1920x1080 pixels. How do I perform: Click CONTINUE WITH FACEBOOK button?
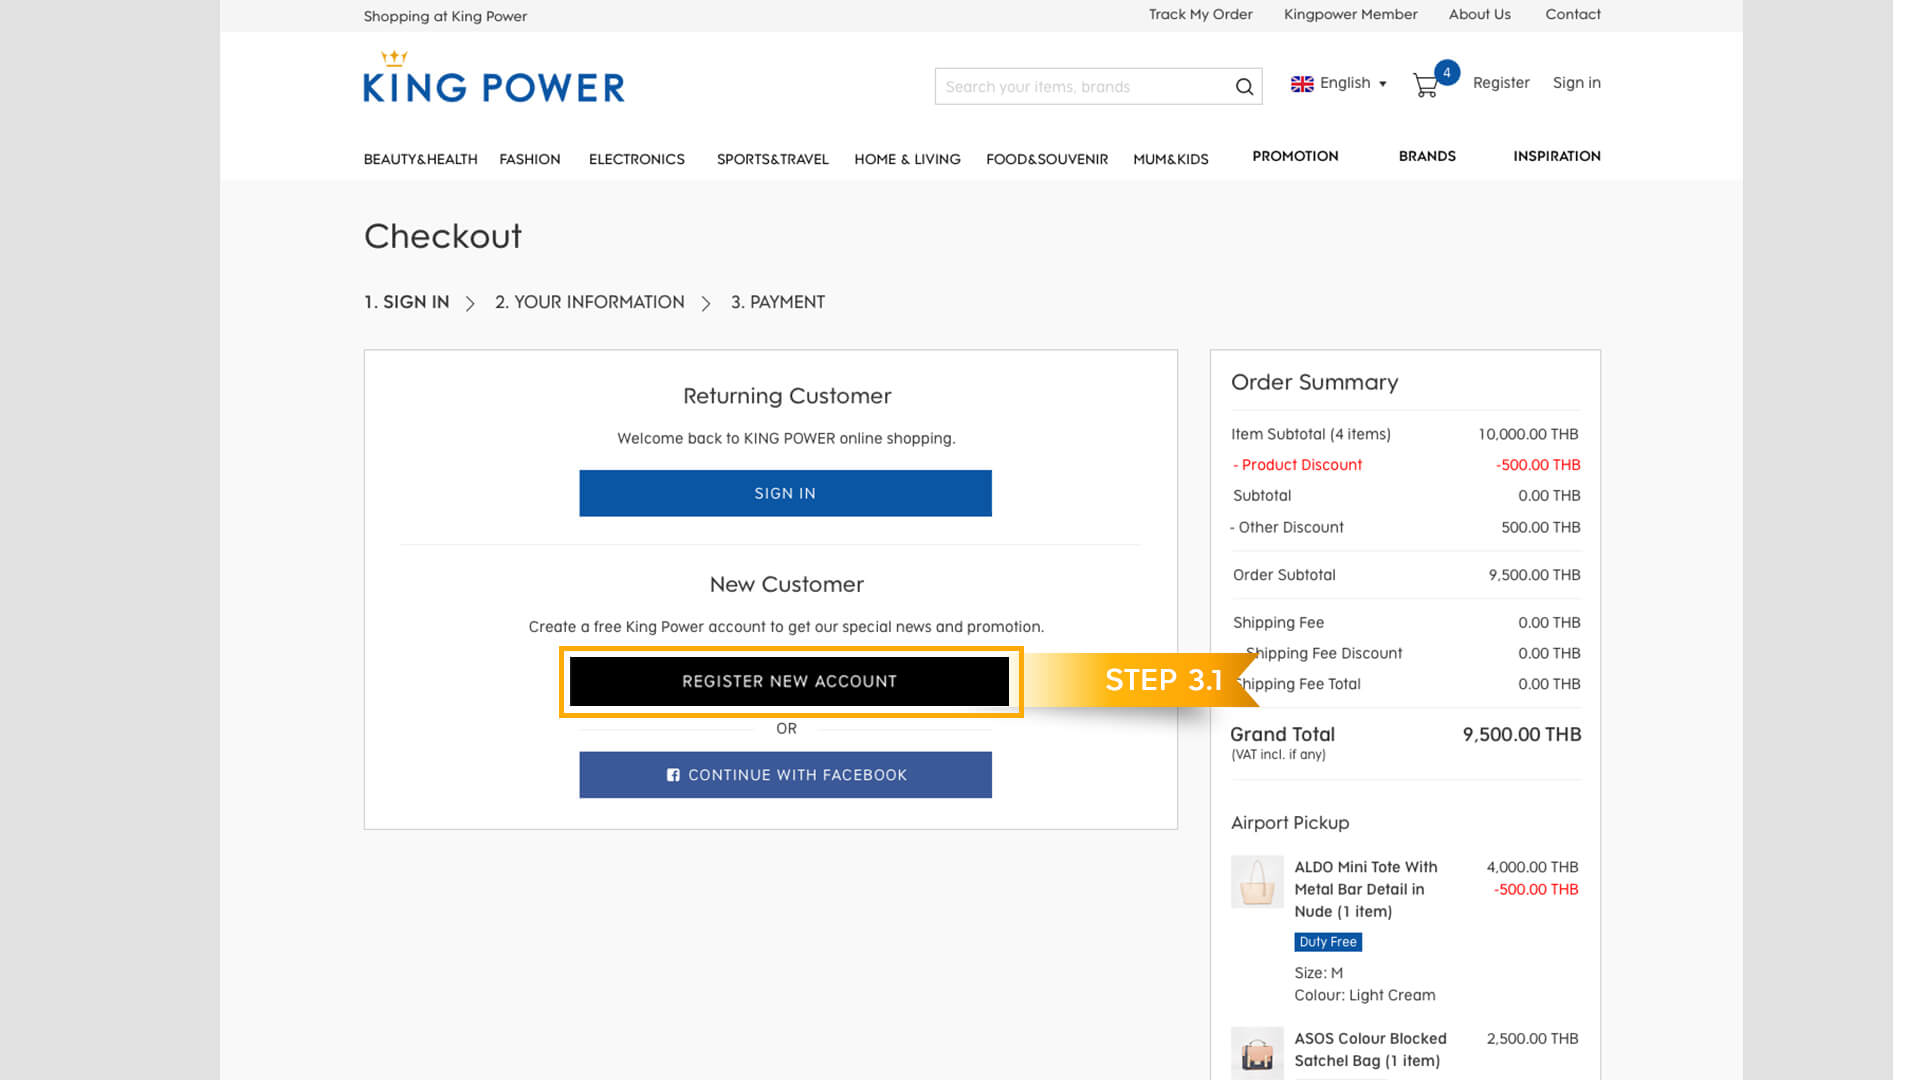click(785, 775)
